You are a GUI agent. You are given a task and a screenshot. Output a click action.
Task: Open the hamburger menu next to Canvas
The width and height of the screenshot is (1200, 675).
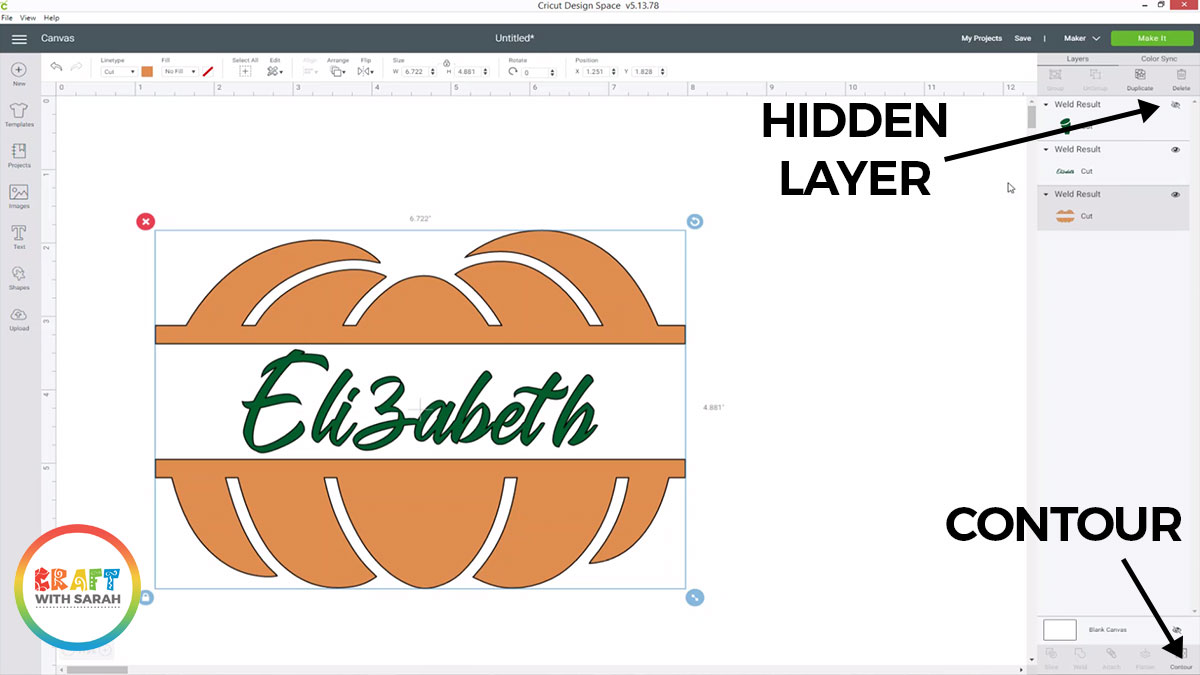tap(19, 39)
